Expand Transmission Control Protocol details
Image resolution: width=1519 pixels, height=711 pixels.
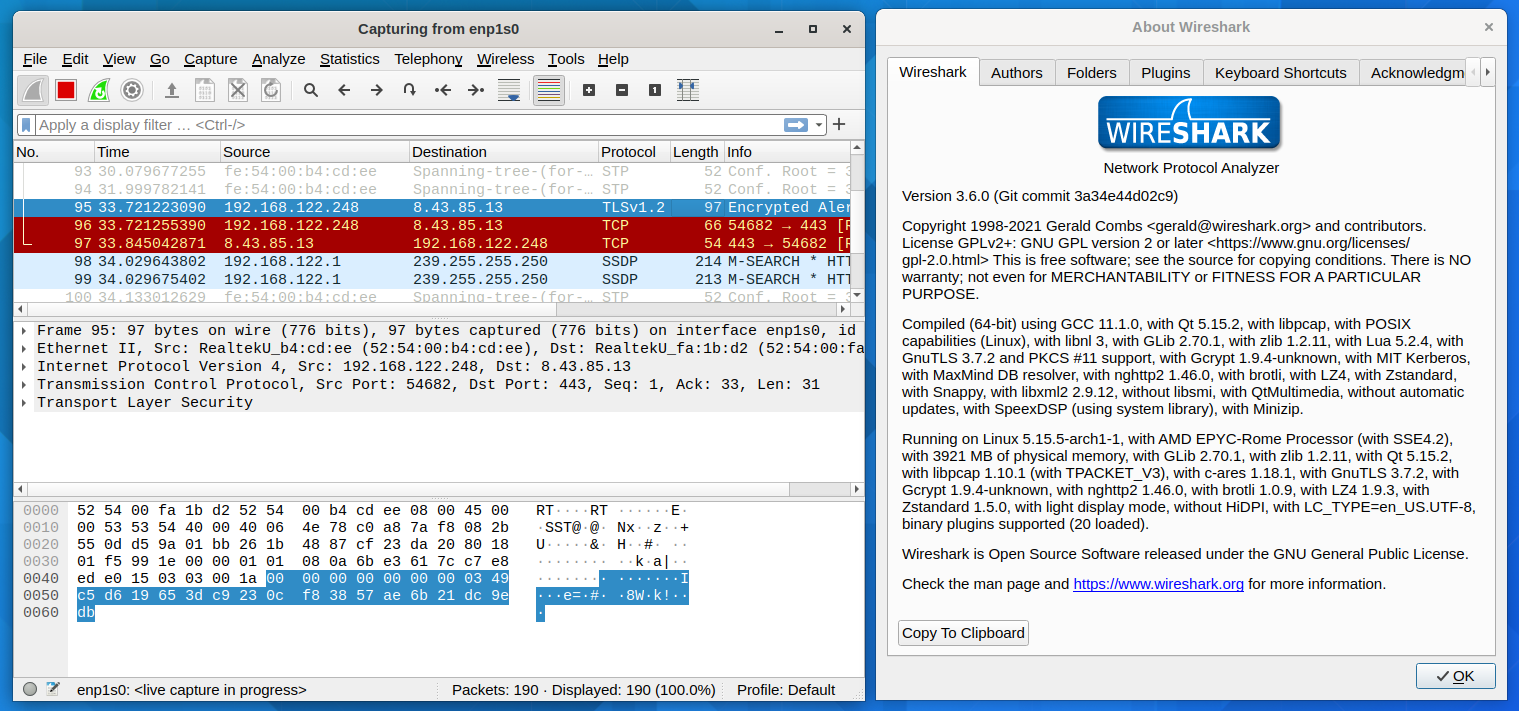pyautogui.click(x=24, y=385)
